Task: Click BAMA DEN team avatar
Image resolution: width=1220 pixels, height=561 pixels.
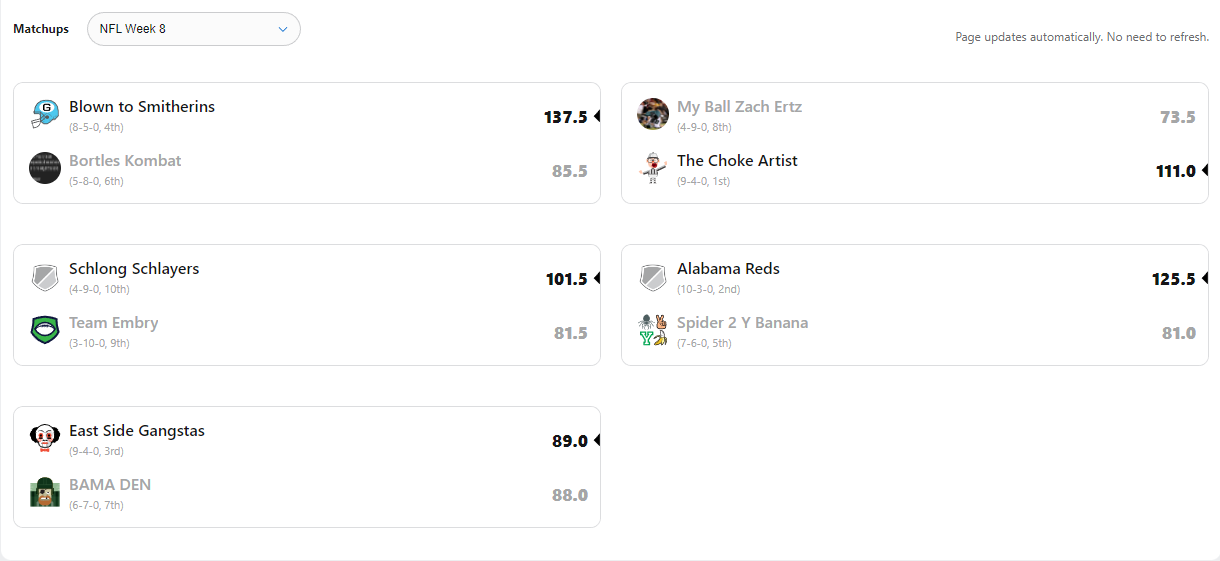Action: click(45, 492)
